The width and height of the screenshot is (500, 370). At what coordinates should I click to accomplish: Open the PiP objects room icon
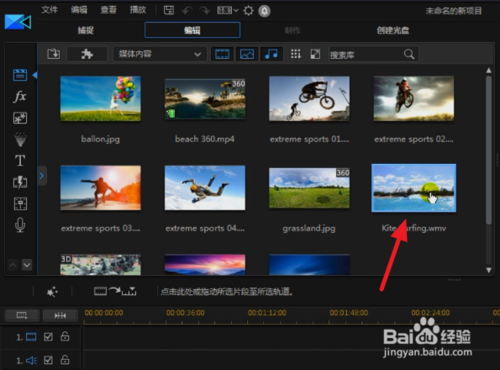(20, 118)
